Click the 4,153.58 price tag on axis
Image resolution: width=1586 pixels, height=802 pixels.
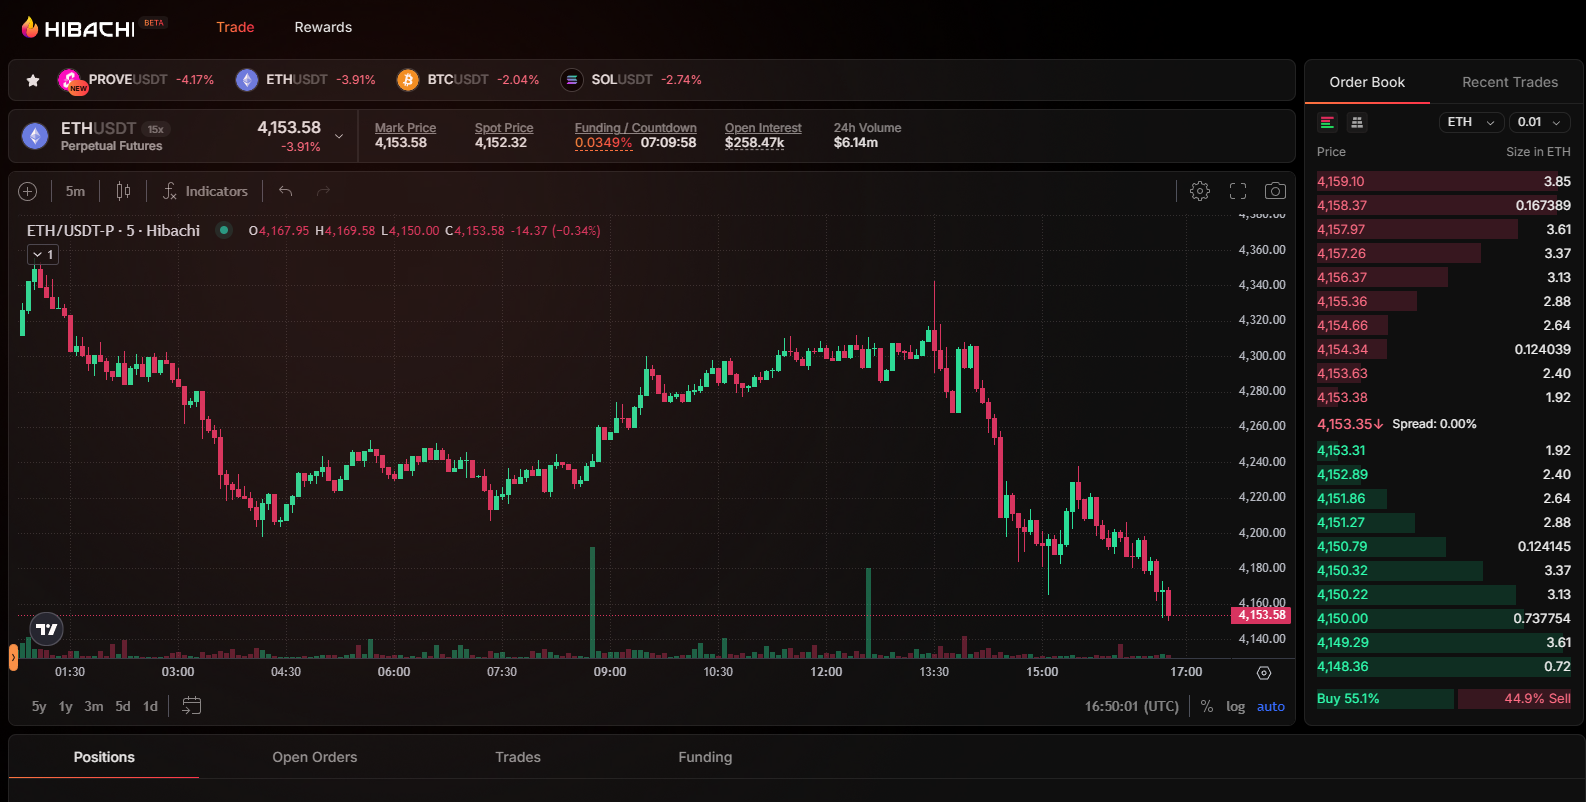(x=1261, y=615)
